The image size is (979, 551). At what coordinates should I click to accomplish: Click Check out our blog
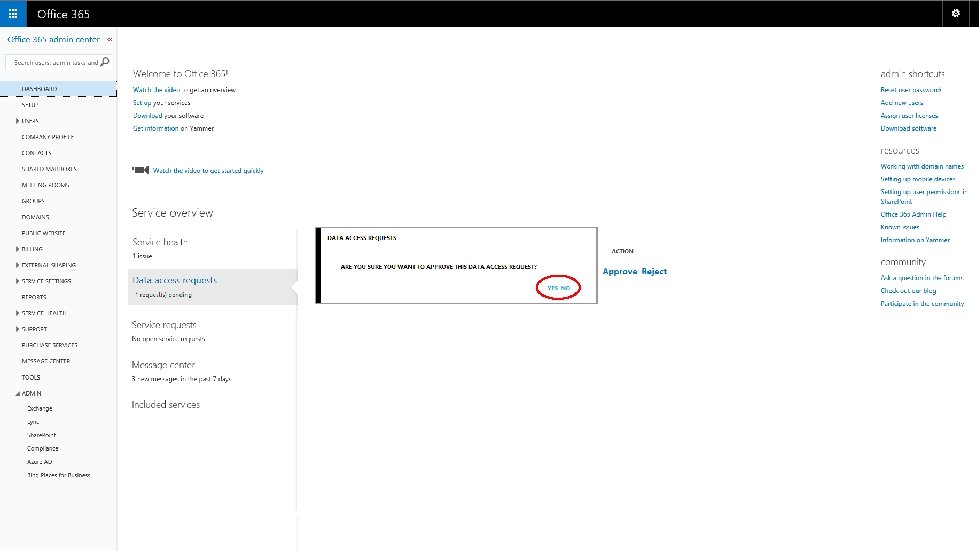click(908, 291)
